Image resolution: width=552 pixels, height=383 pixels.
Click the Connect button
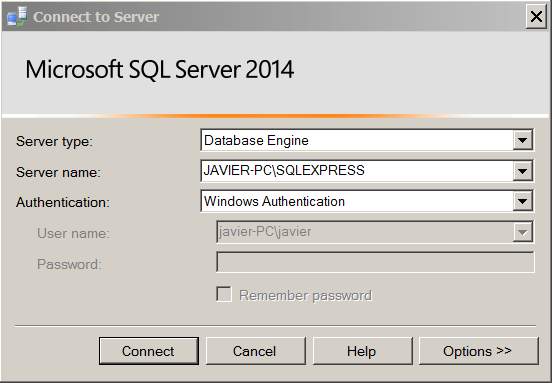[149, 351]
